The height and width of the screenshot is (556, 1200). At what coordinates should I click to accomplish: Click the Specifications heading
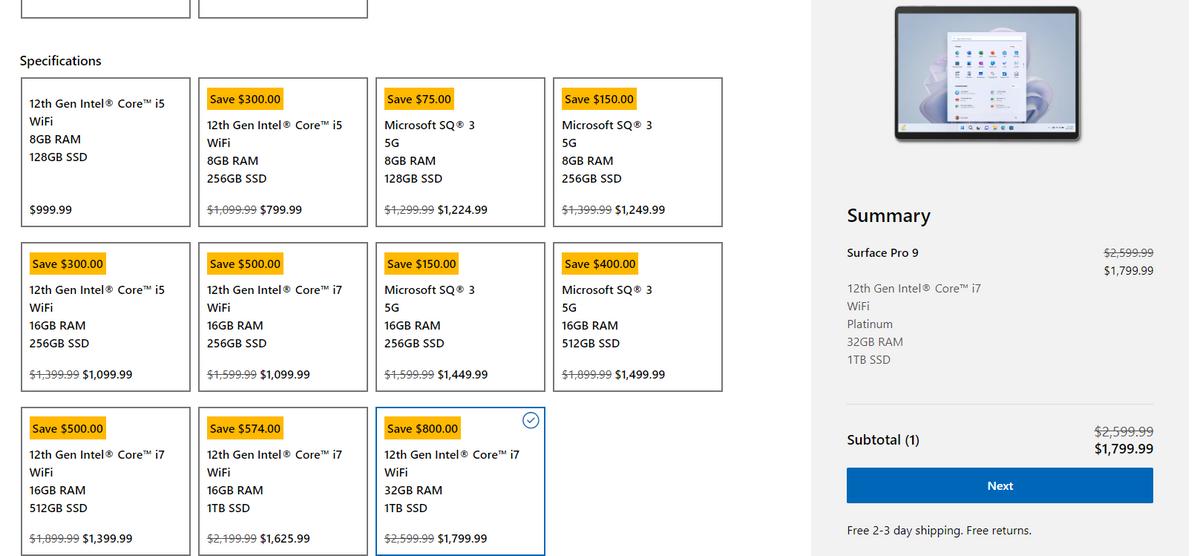coord(61,61)
